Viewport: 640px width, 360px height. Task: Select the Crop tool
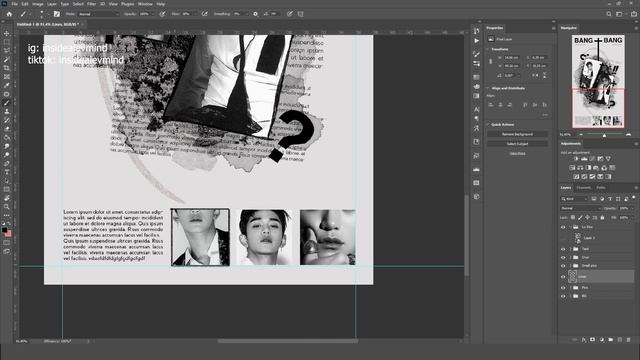(x=7, y=68)
